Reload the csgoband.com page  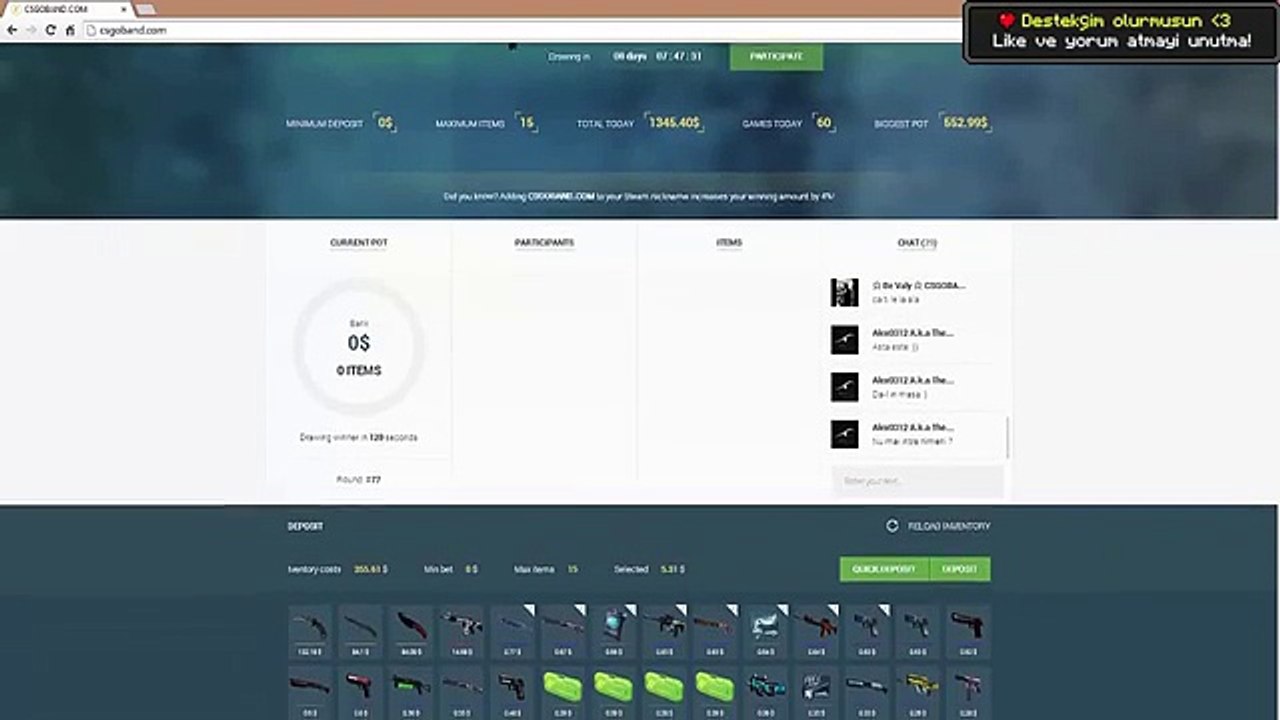tap(50, 30)
